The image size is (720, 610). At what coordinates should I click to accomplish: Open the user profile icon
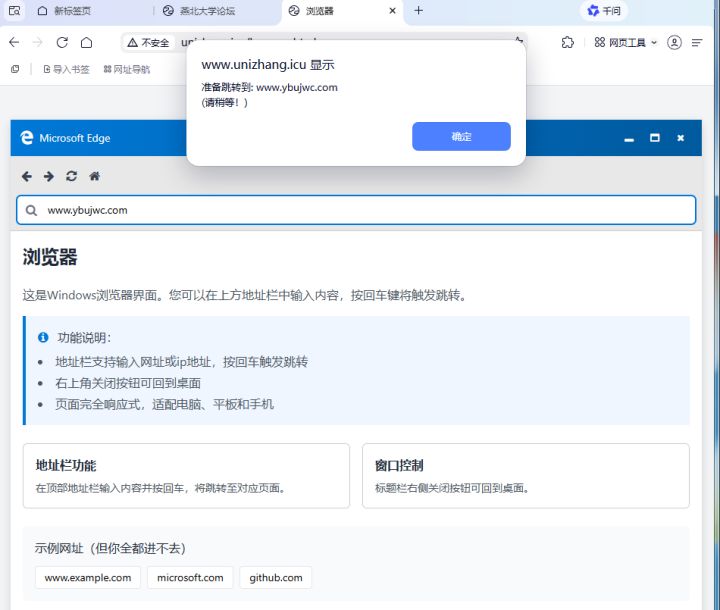[674, 43]
